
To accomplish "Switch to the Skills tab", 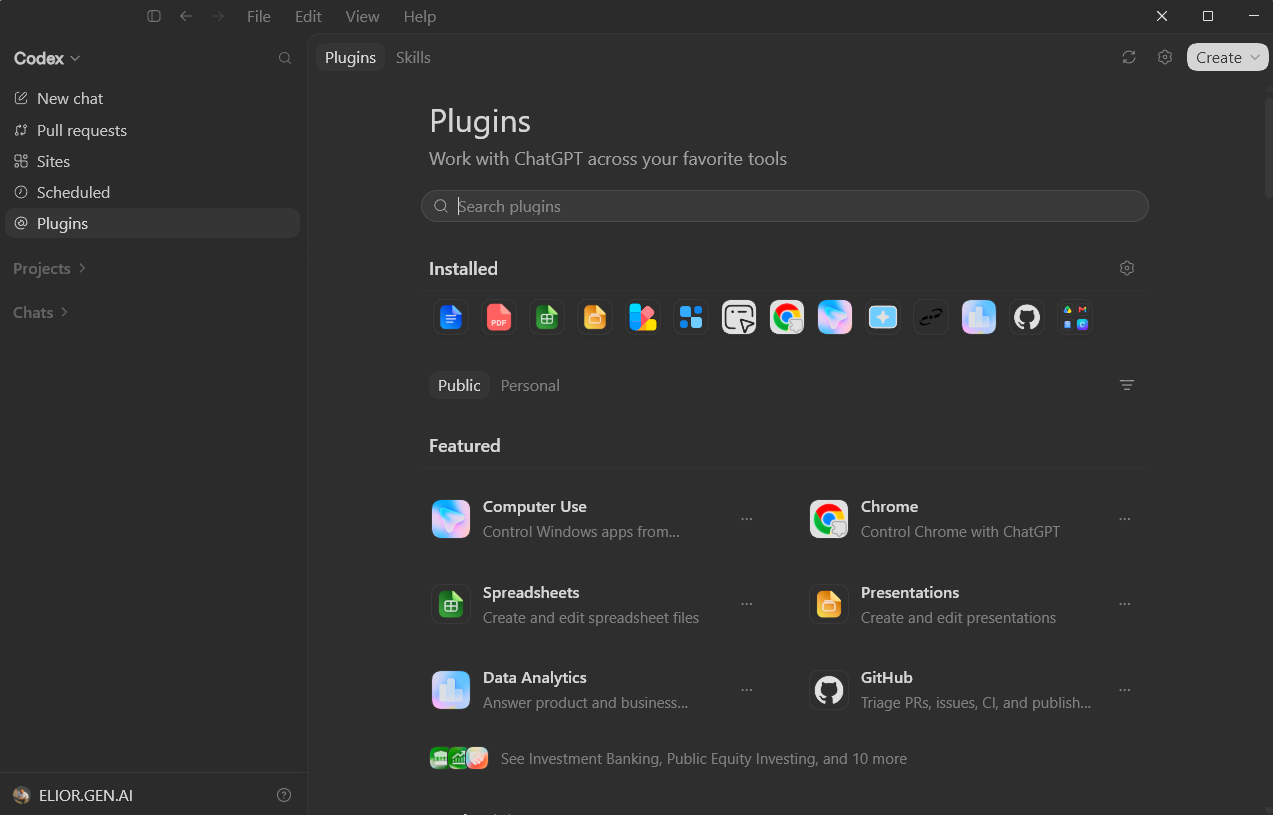I will pyautogui.click(x=413, y=57).
